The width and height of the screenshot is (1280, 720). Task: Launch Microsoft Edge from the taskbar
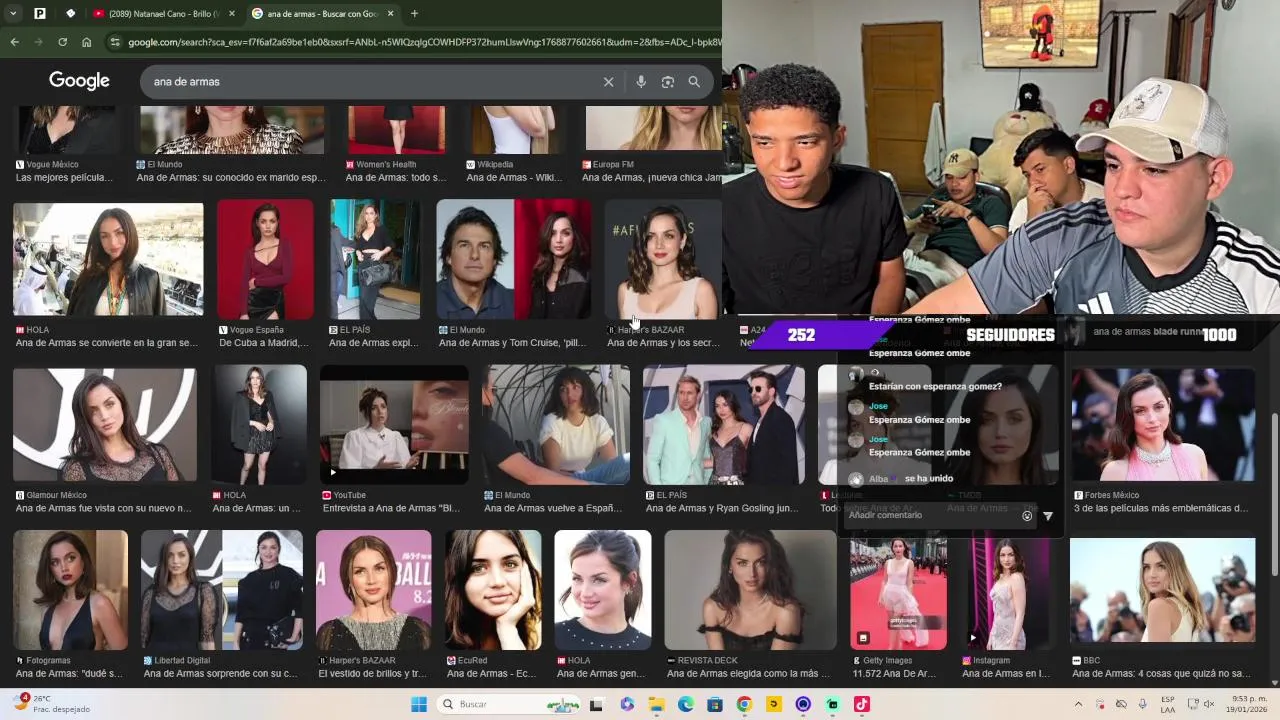[x=686, y=704]
